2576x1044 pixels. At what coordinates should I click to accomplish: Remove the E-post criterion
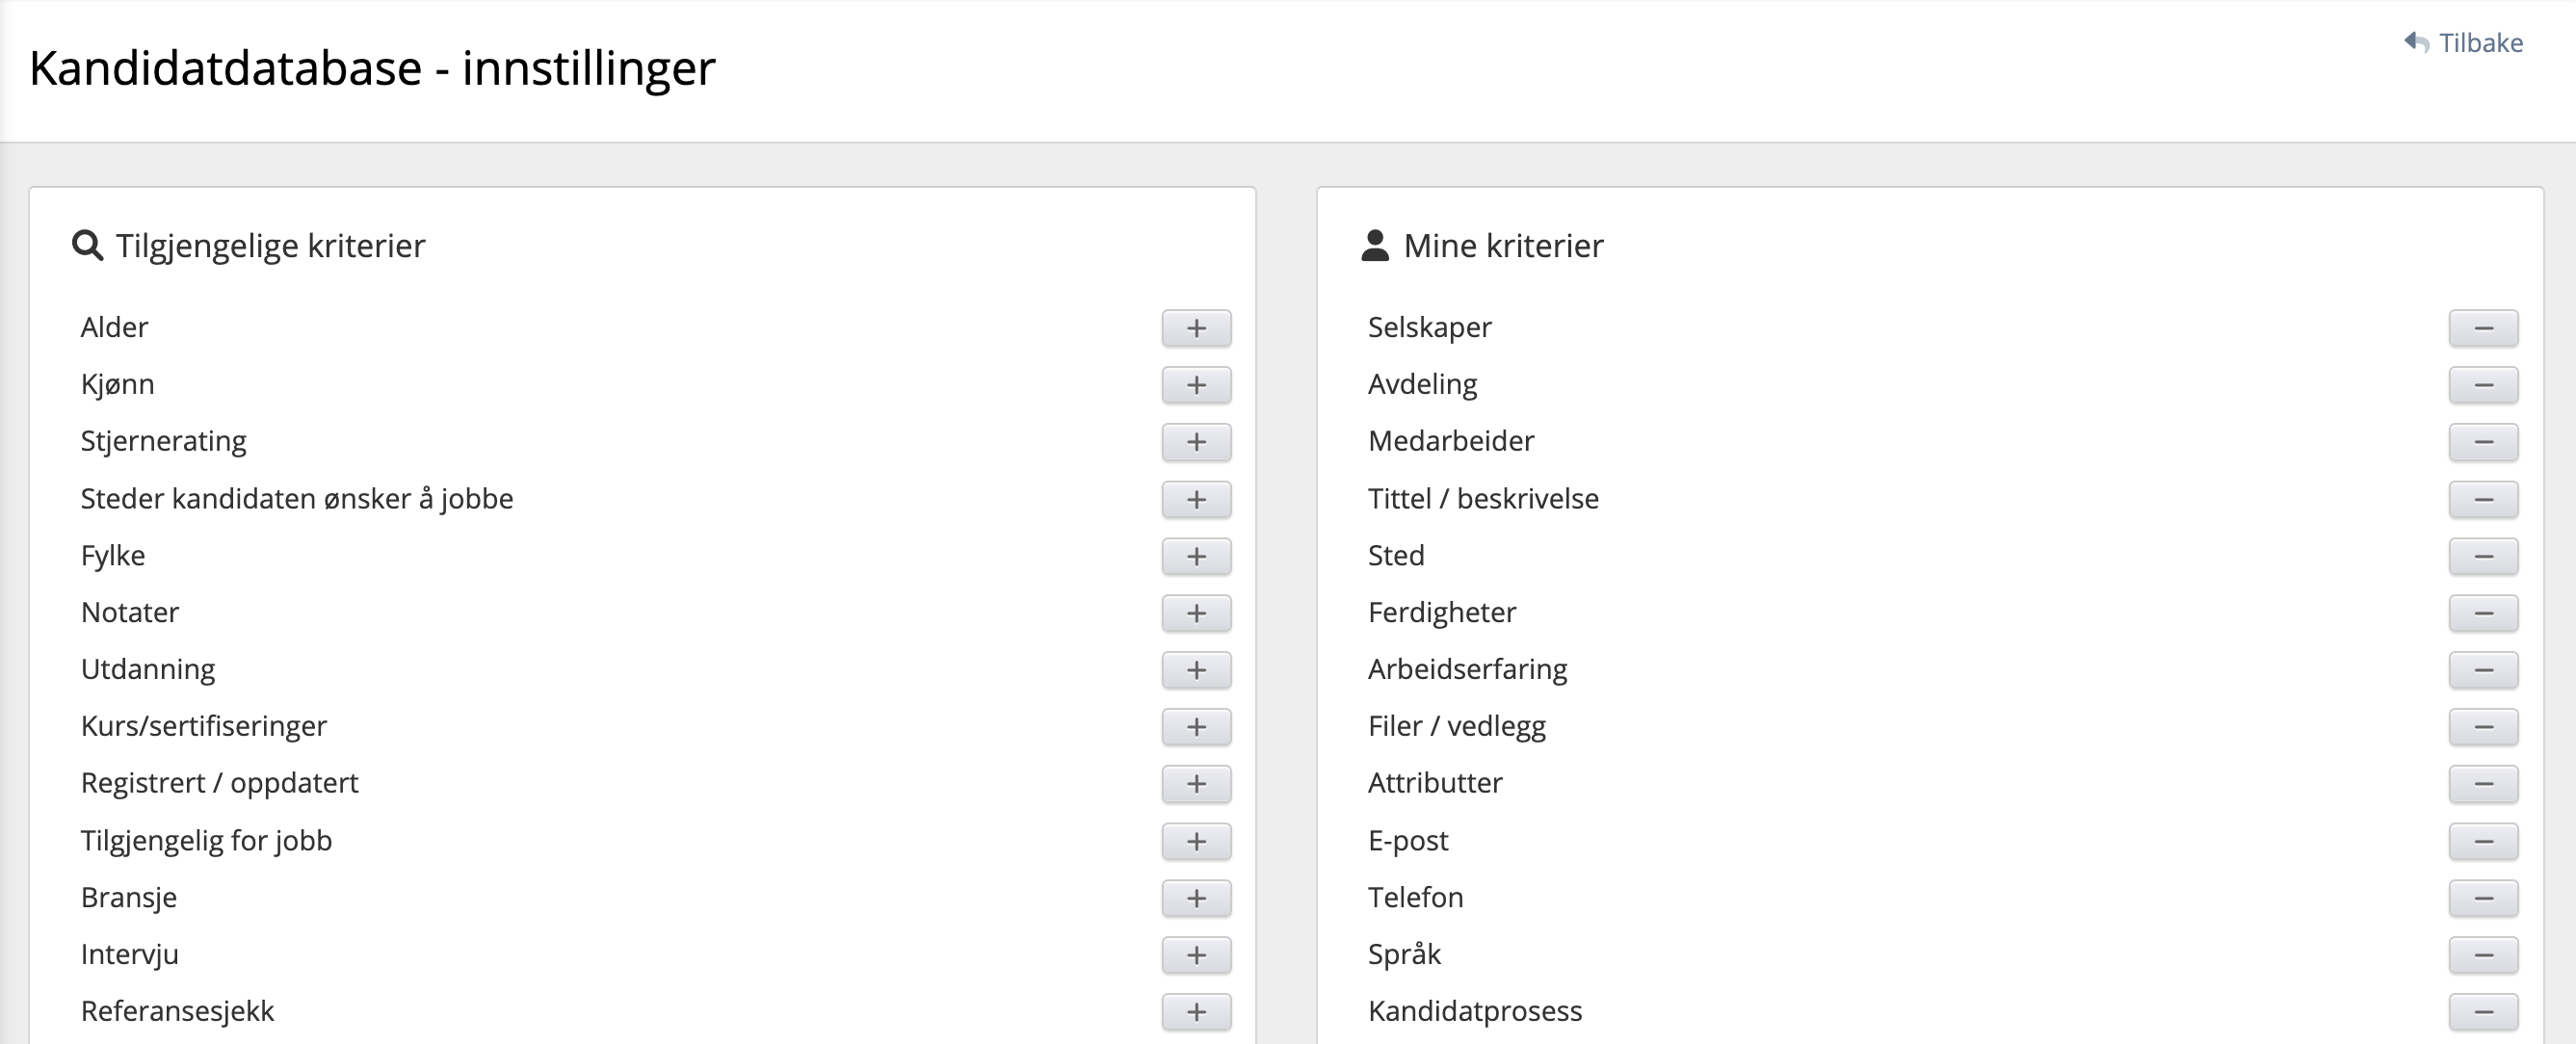pos(2483,841)
